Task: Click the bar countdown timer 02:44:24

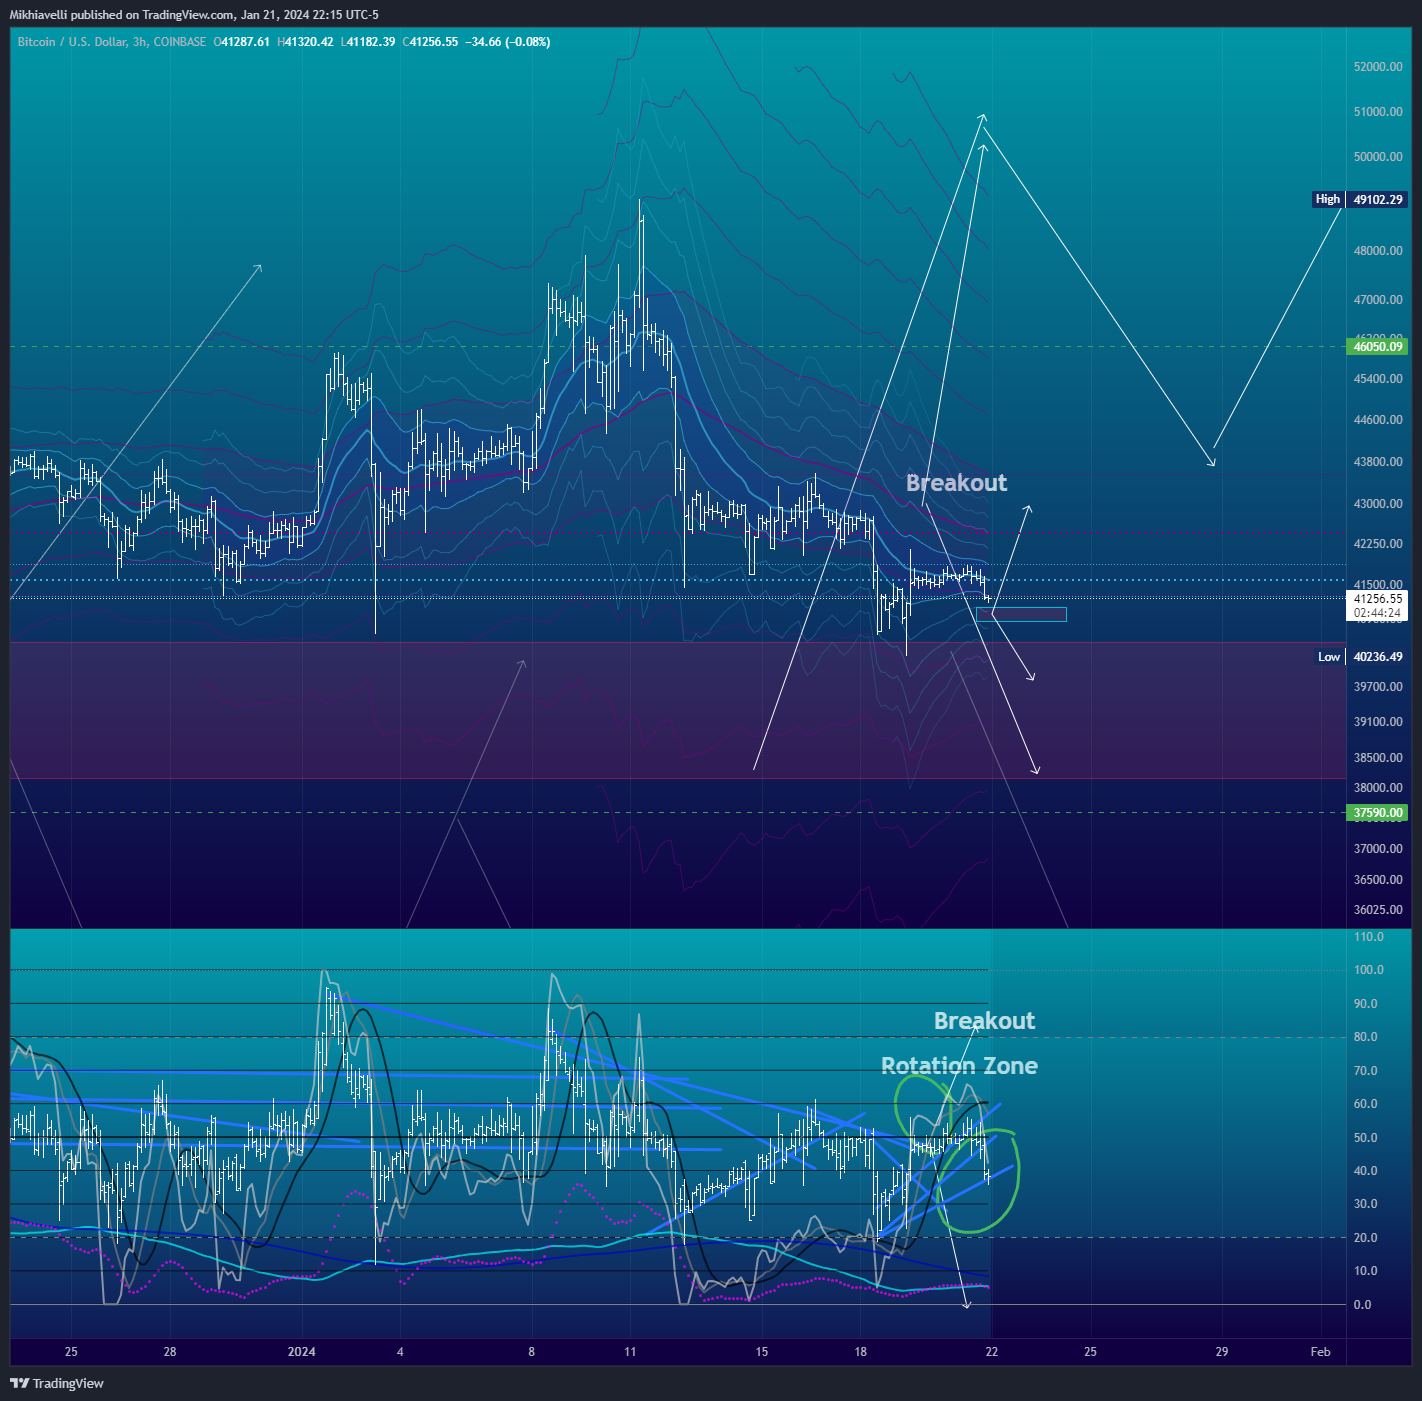Action: pyautogui.click(x=1377, y=613)
